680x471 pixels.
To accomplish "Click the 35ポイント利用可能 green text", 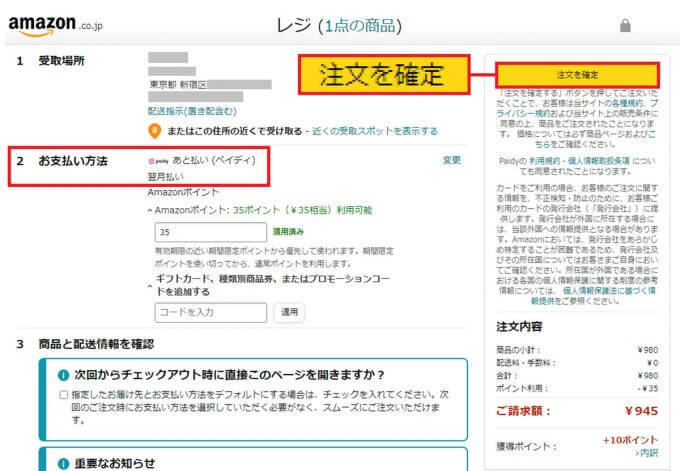I will coord(302,210).
